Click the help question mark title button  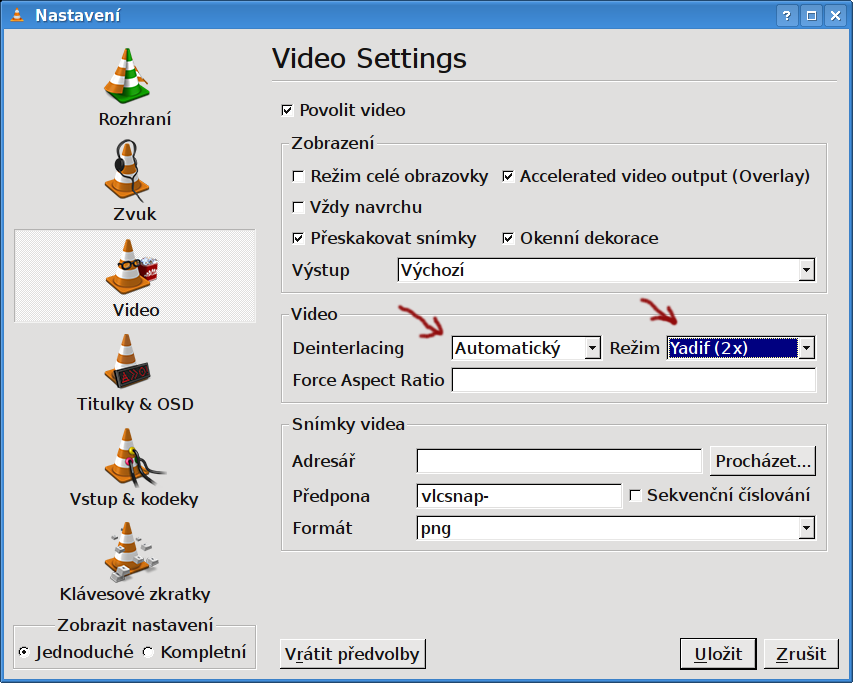pyautogui.click(x=787, y=15)
